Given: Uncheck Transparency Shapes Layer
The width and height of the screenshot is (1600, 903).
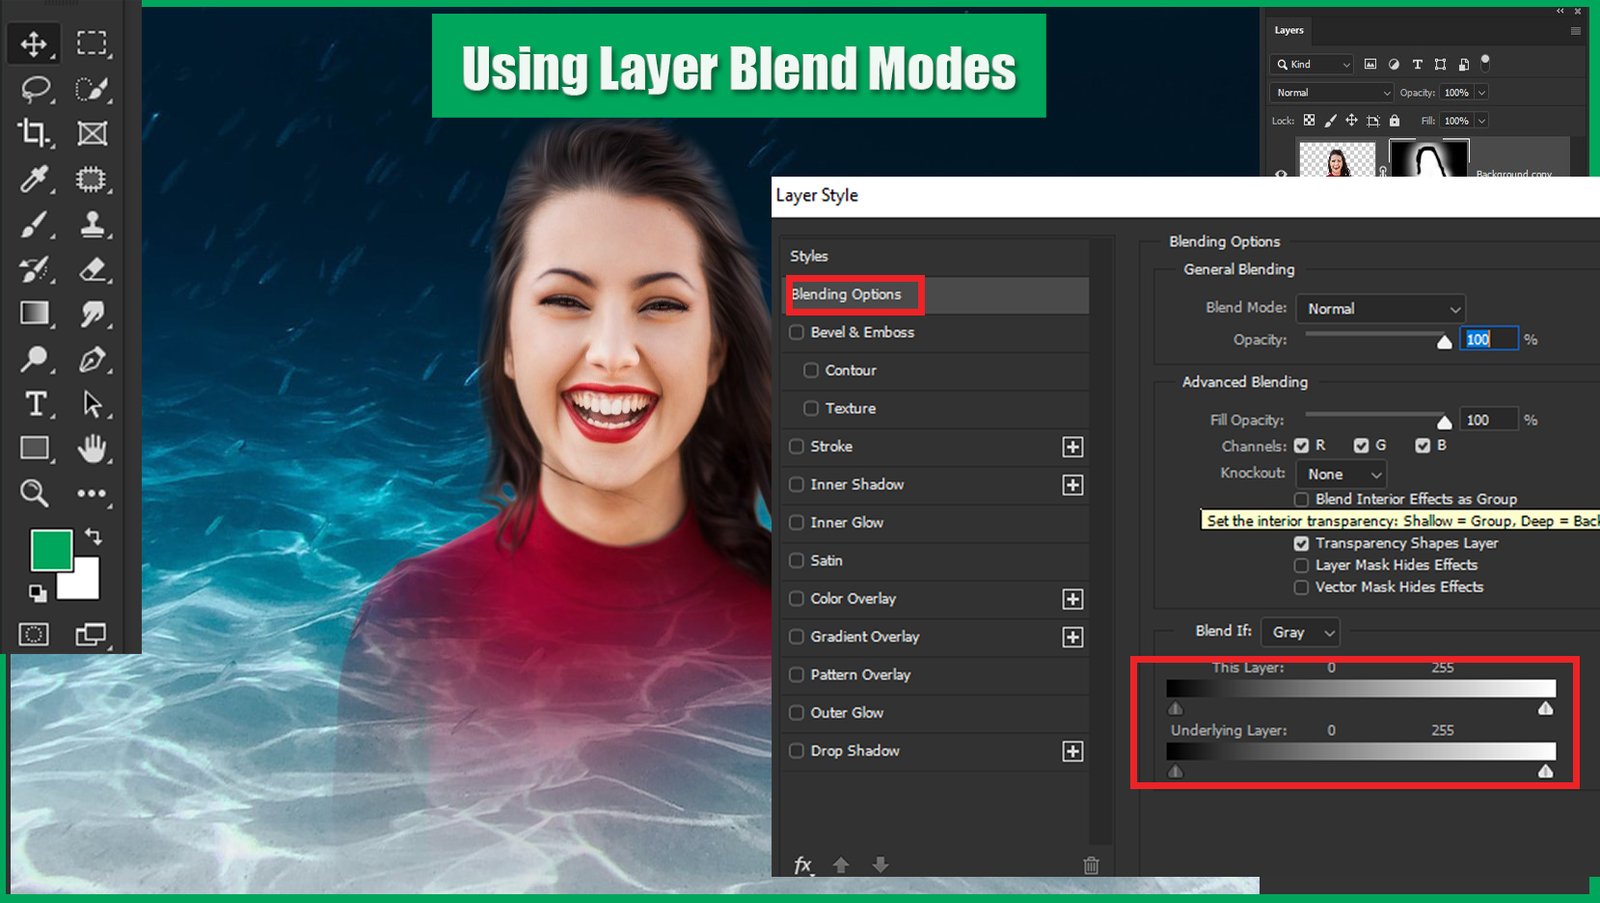Looking at the screenshot, I should click(1301, 543).
